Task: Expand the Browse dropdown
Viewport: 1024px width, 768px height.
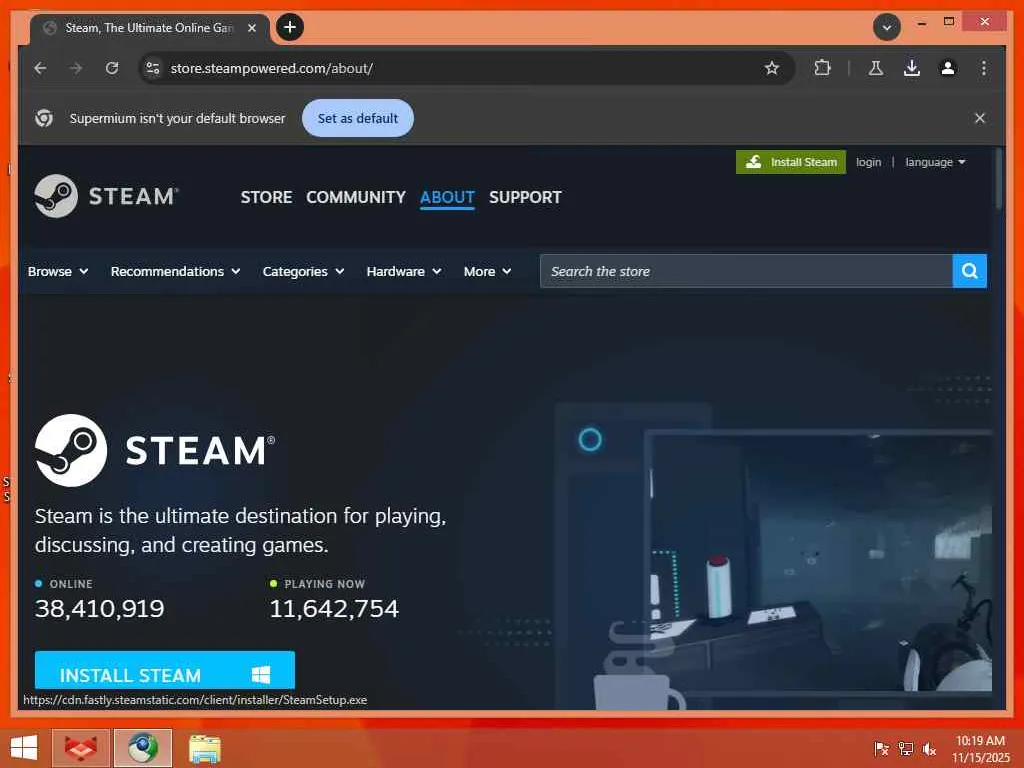Action: pyautogui.click(x=57, y=271)
